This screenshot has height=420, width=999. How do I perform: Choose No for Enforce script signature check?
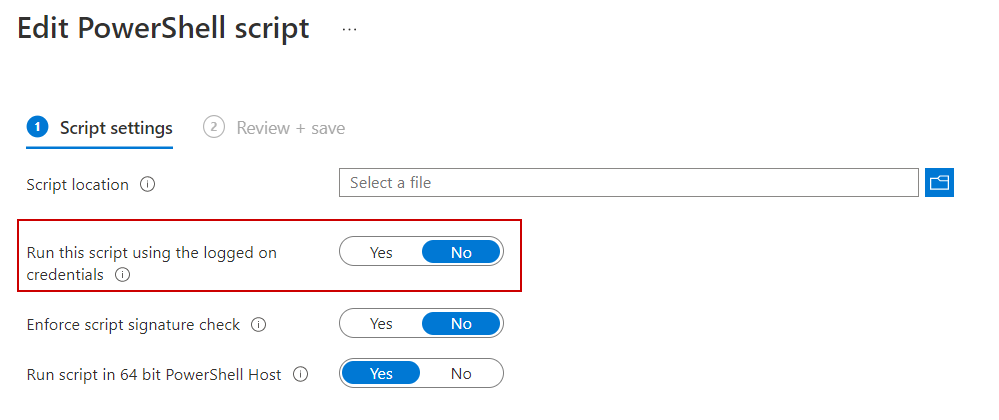[x=461, y=324]
